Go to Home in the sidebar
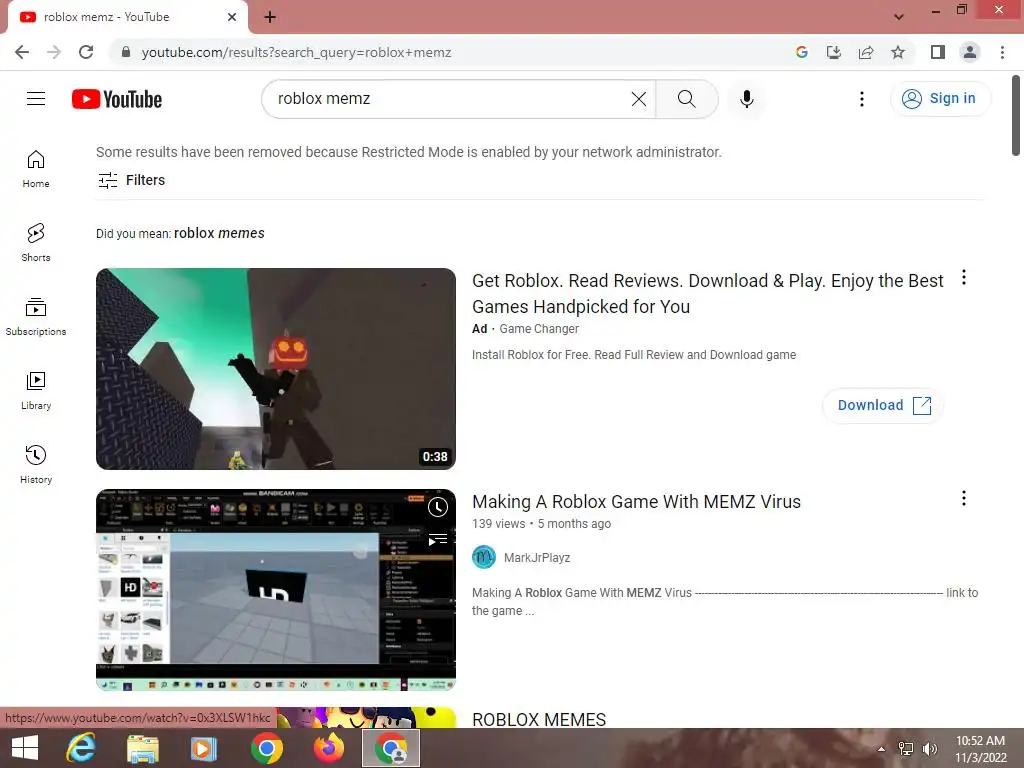Image resolution: width=1024 pixels, height=768 pixels. click(x=36, y=169)
